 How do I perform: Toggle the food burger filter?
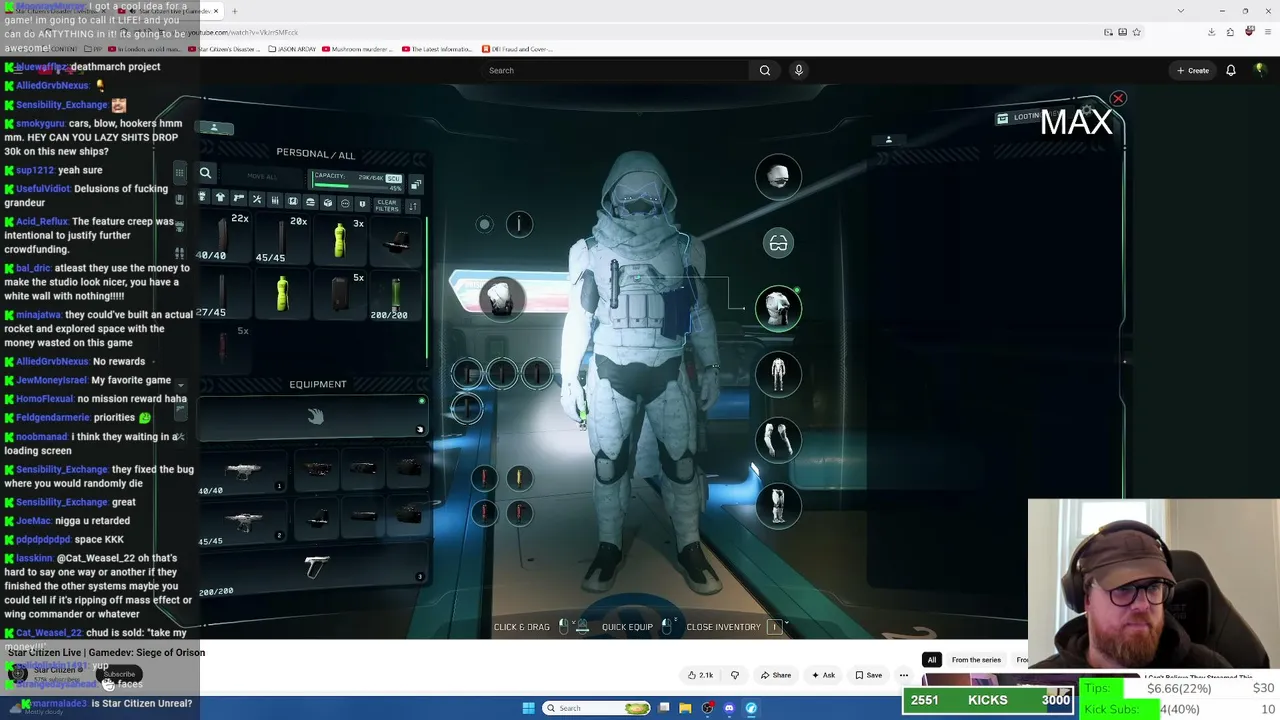(x=310, y=202)
